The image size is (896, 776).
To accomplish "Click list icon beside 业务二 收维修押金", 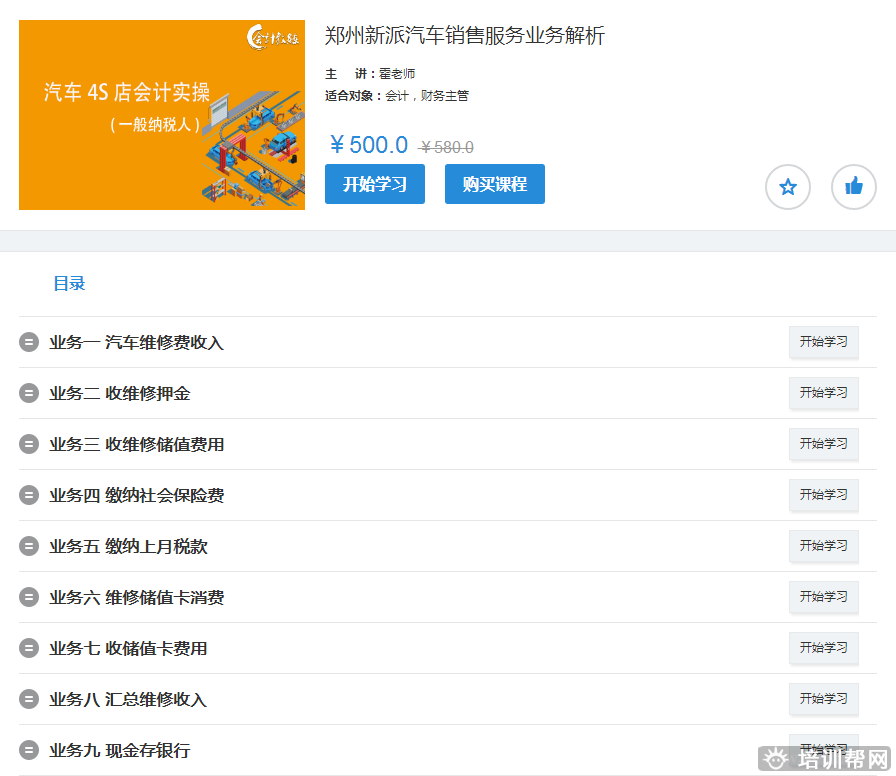I will point(29,393).
